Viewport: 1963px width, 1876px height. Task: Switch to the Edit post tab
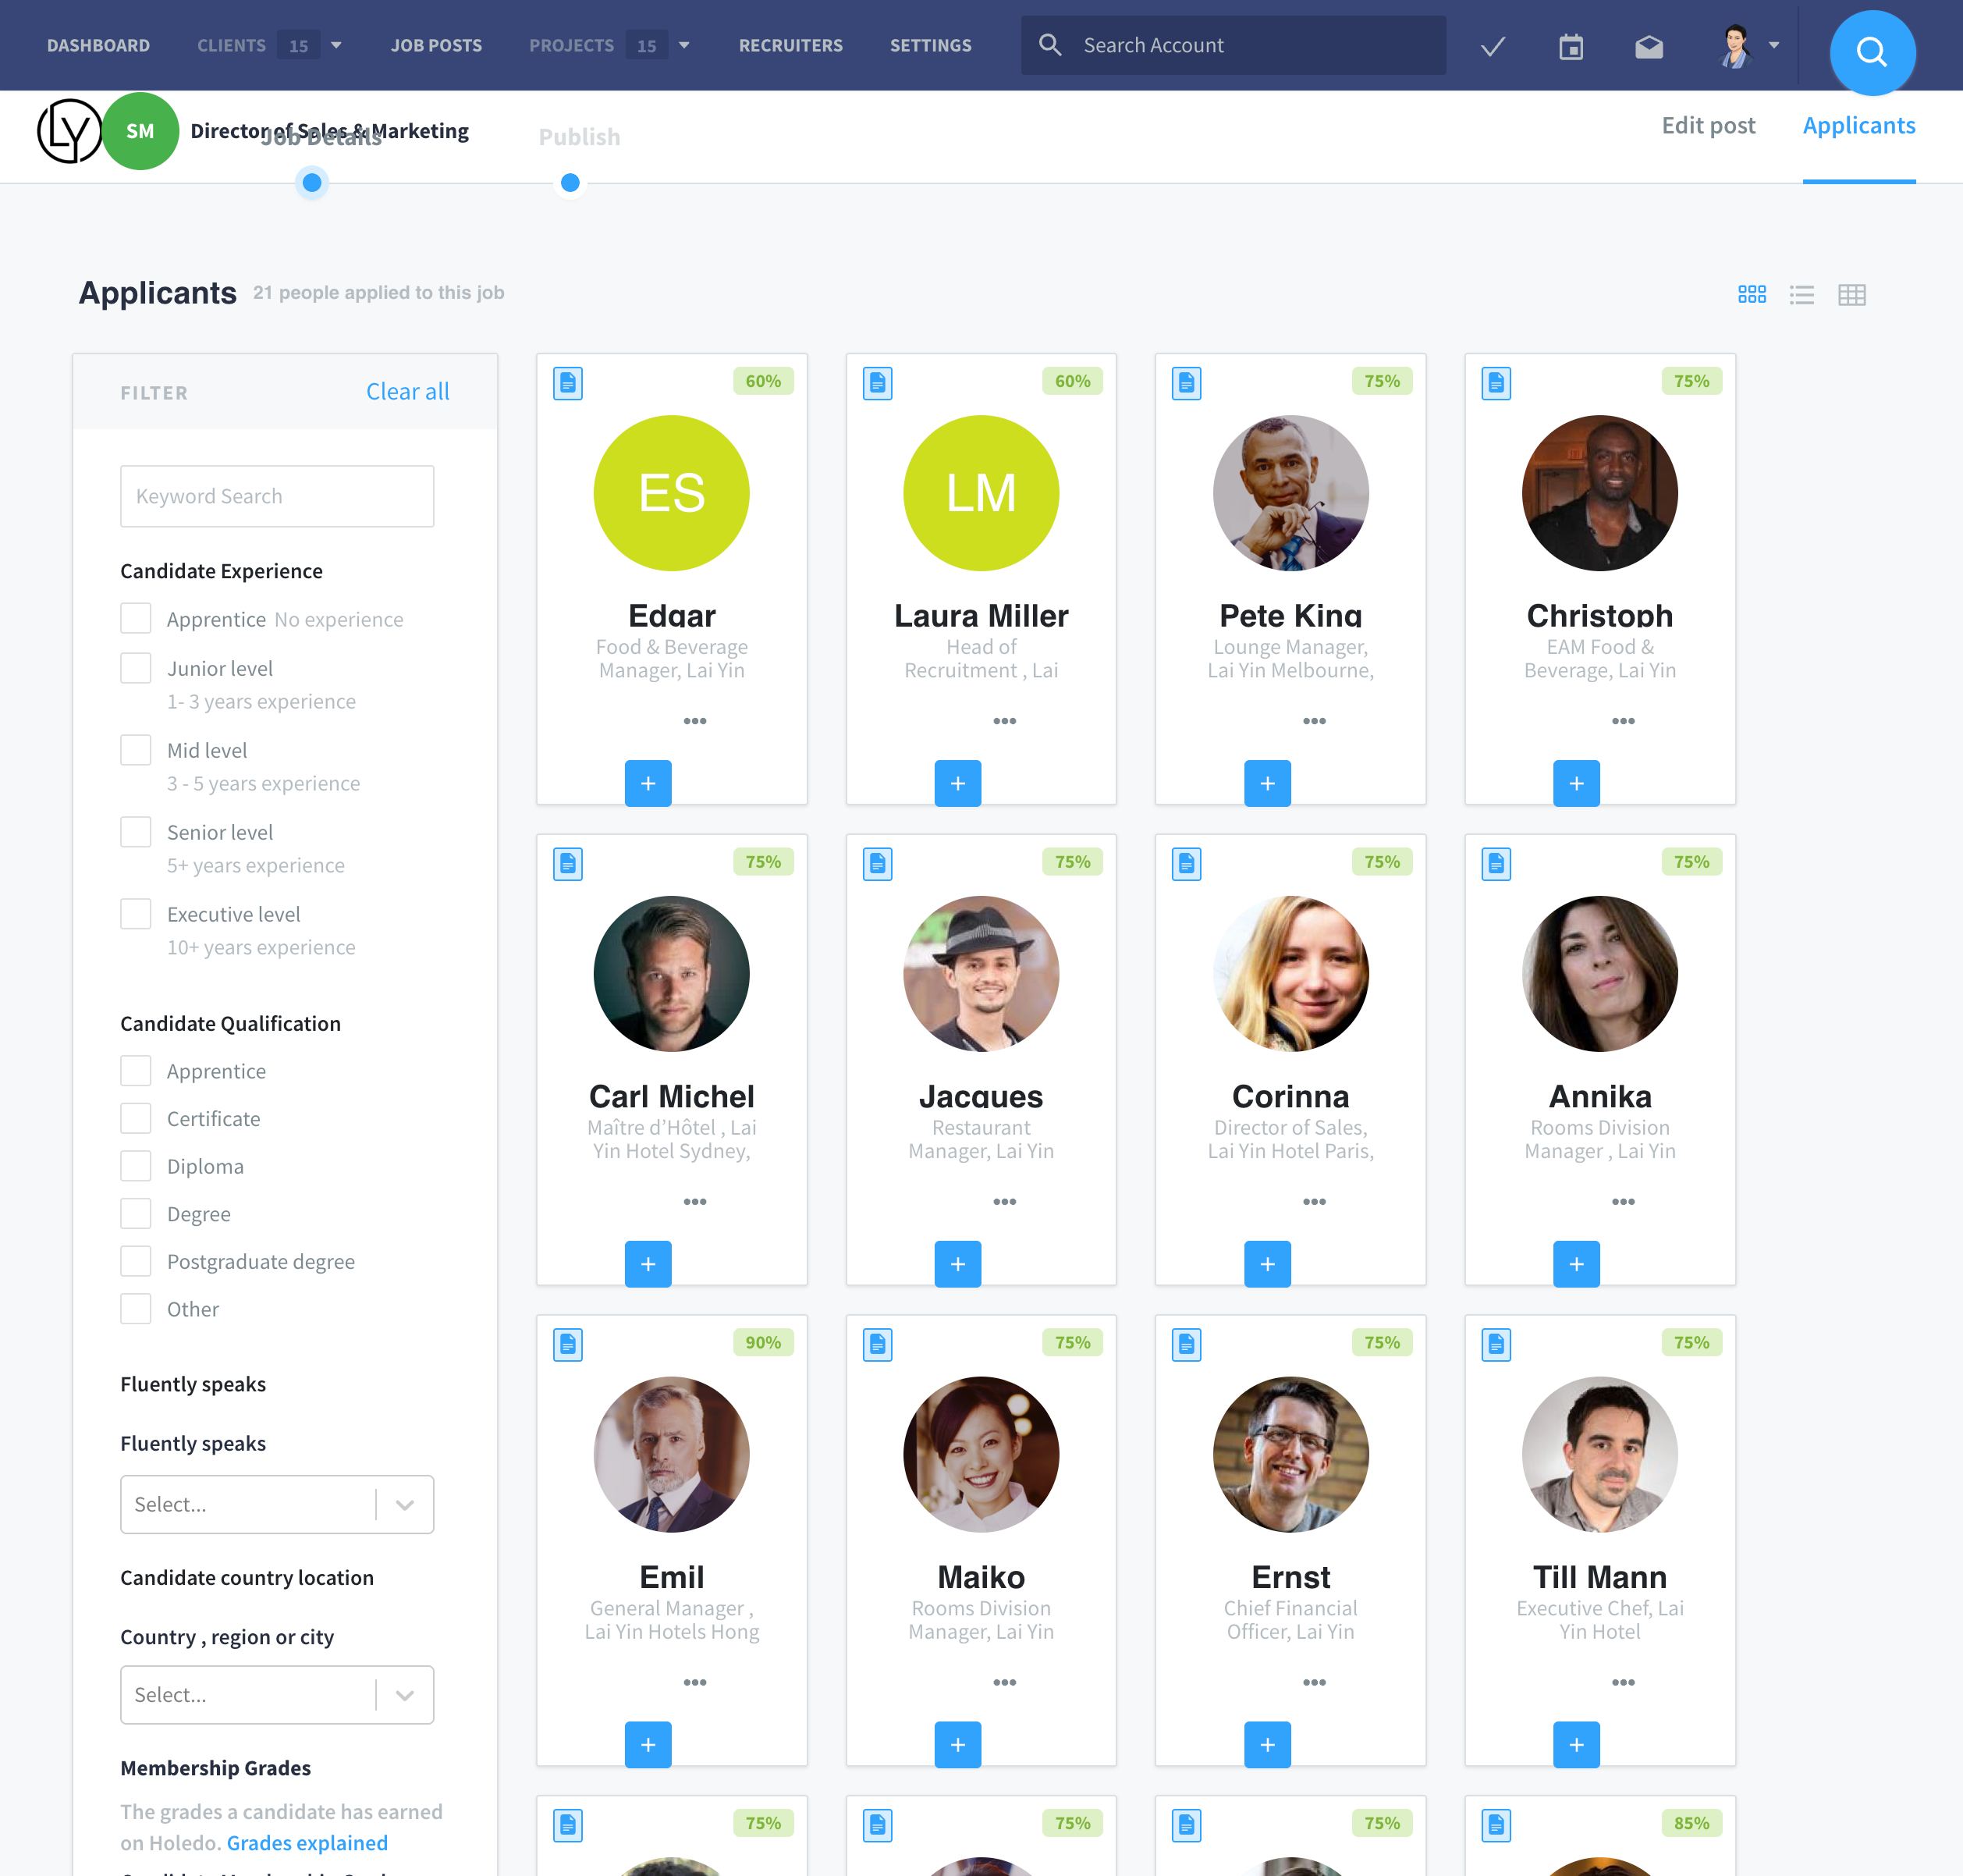[x=1708, y=125]
